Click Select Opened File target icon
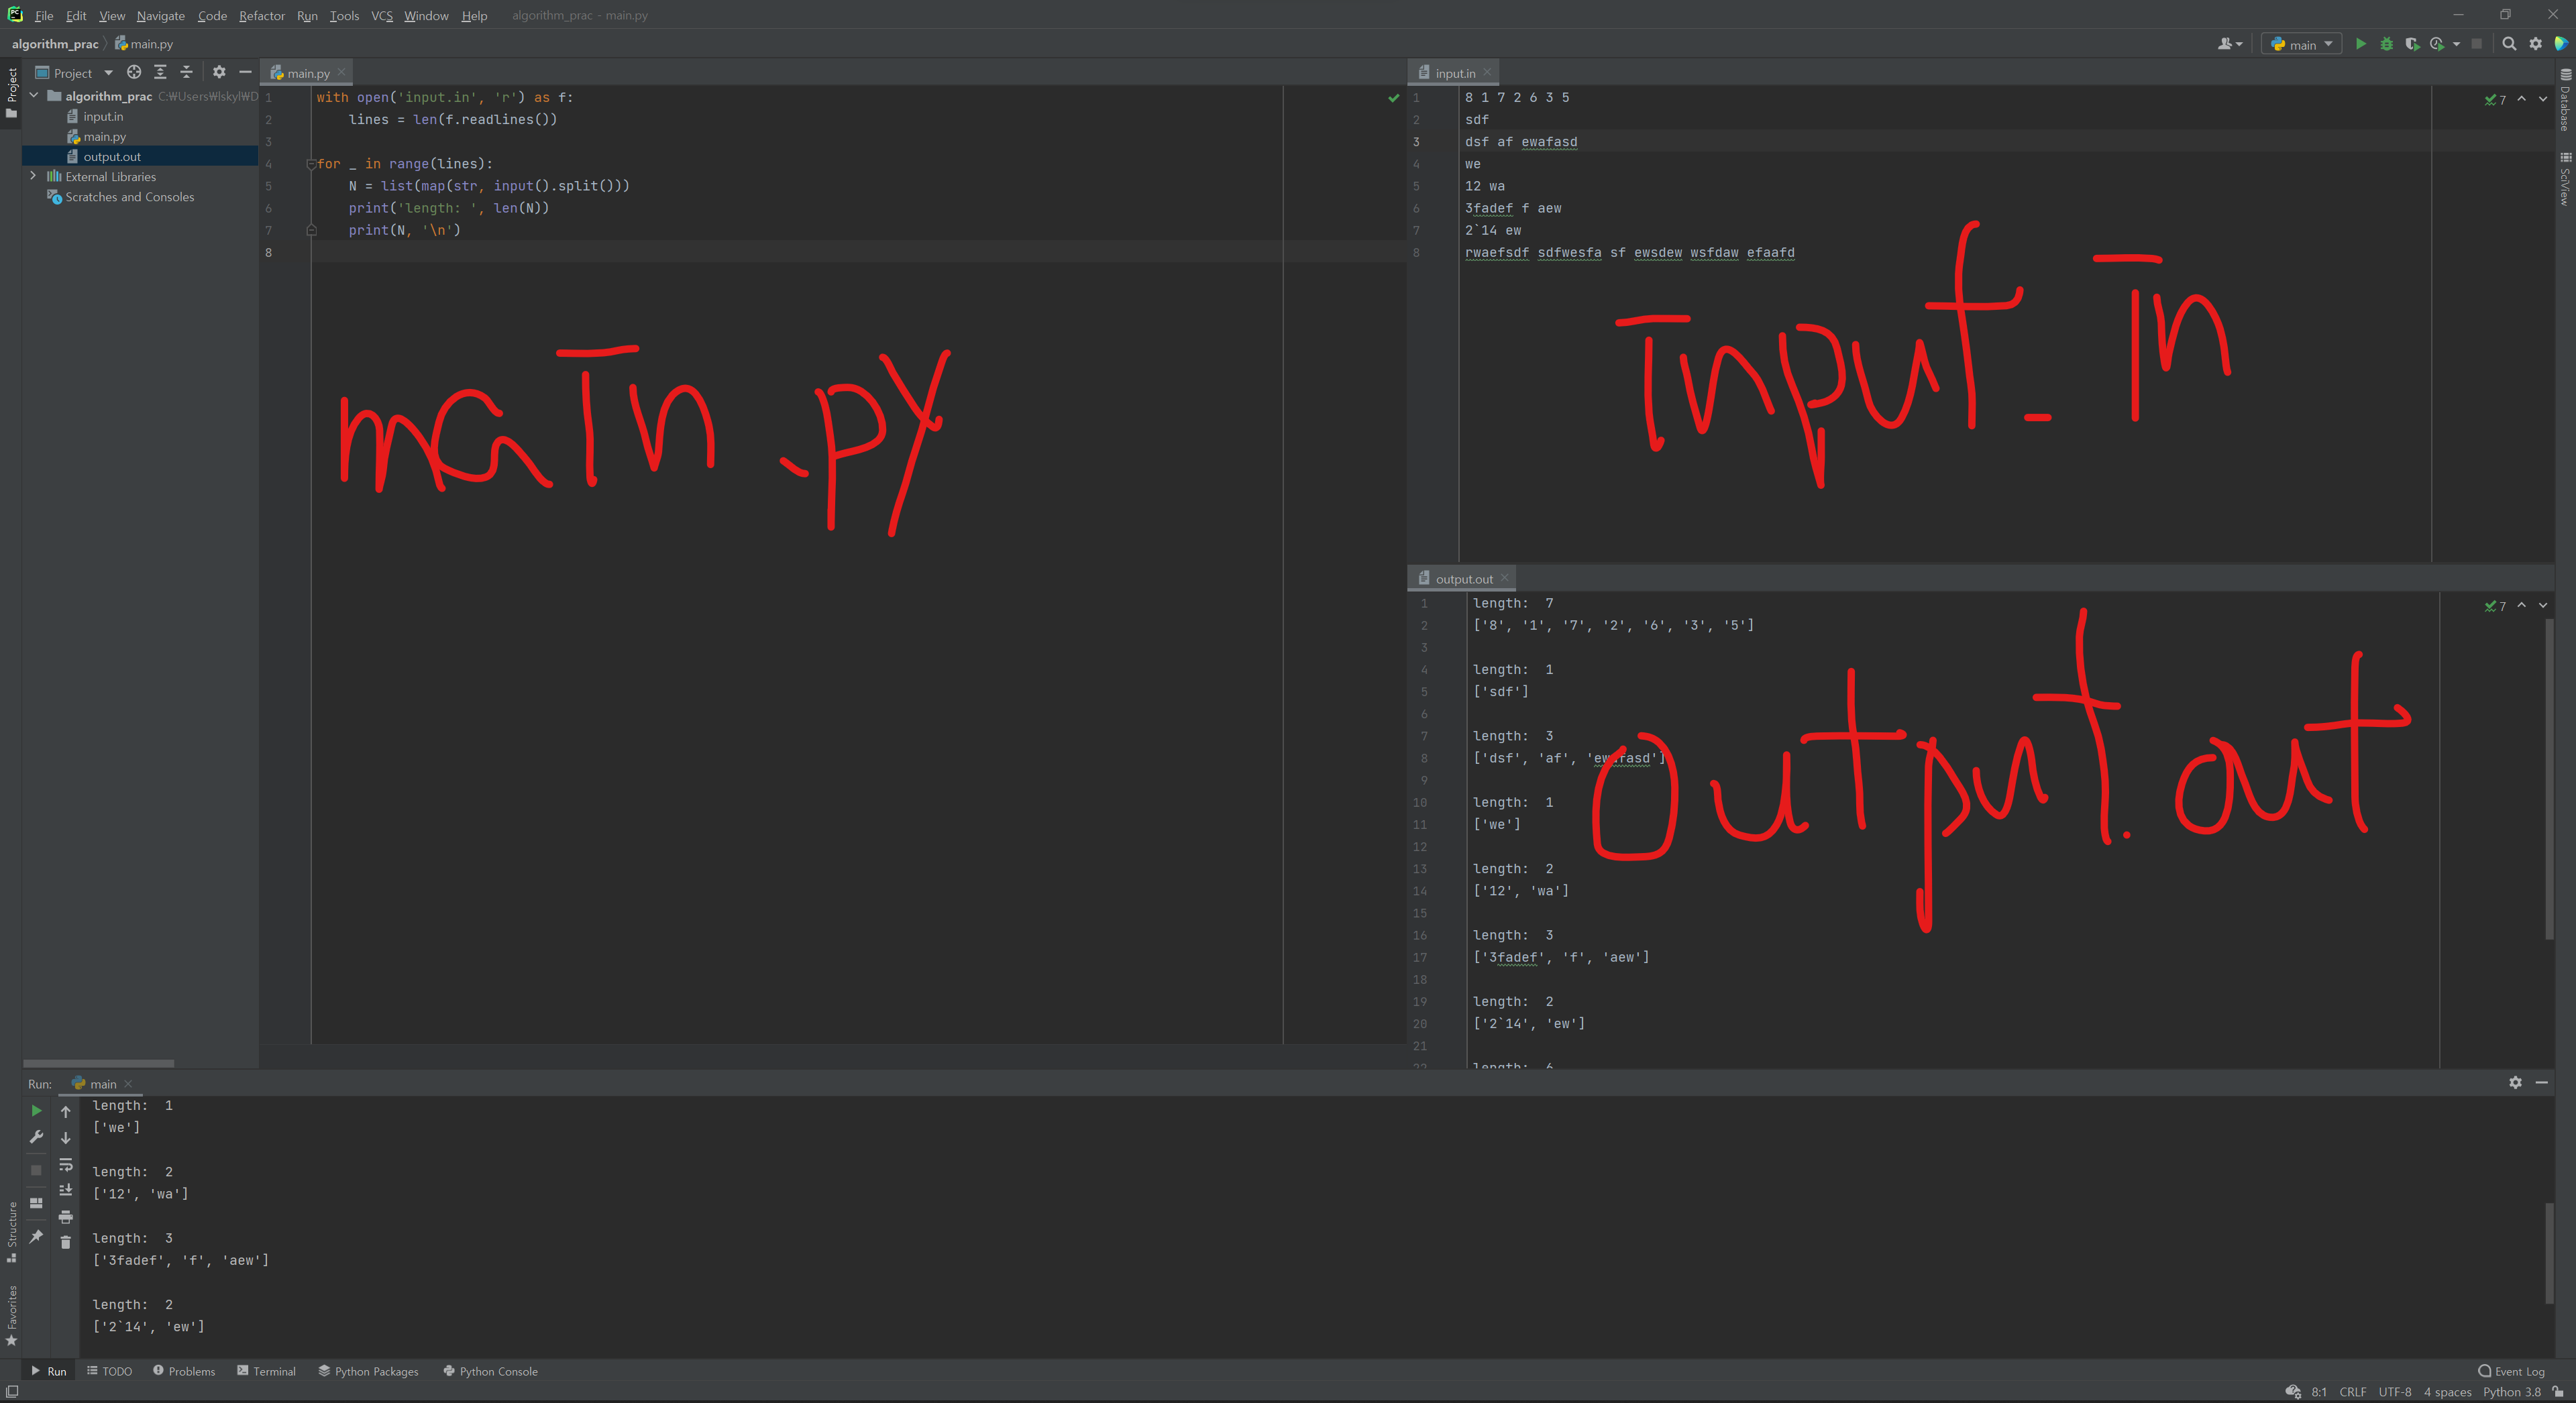 click(134, 72)
